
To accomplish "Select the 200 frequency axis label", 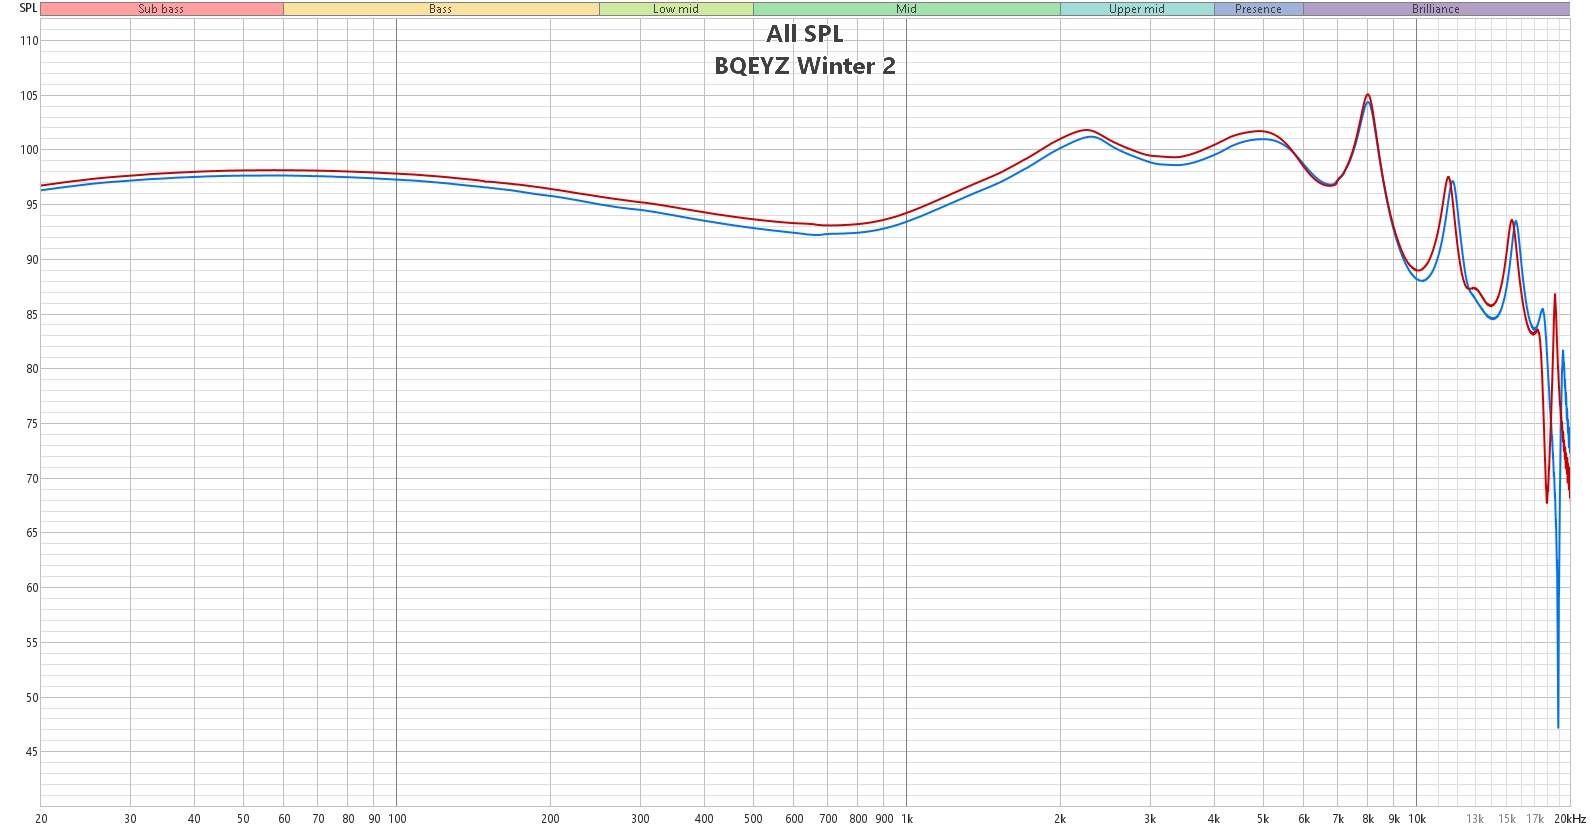I will (550, 819).
